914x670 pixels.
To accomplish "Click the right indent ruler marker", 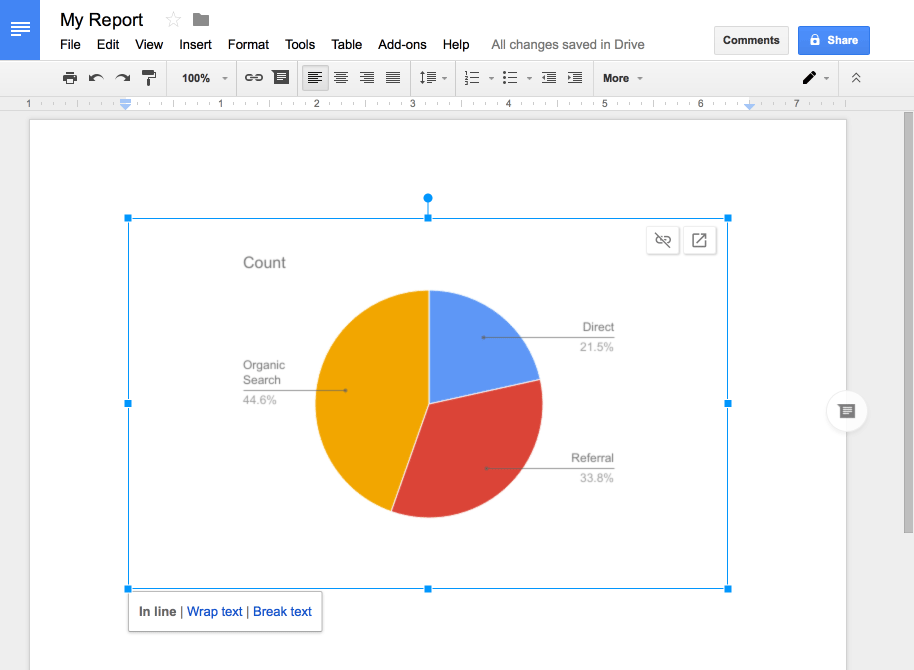I will click(x=750, y=106).
